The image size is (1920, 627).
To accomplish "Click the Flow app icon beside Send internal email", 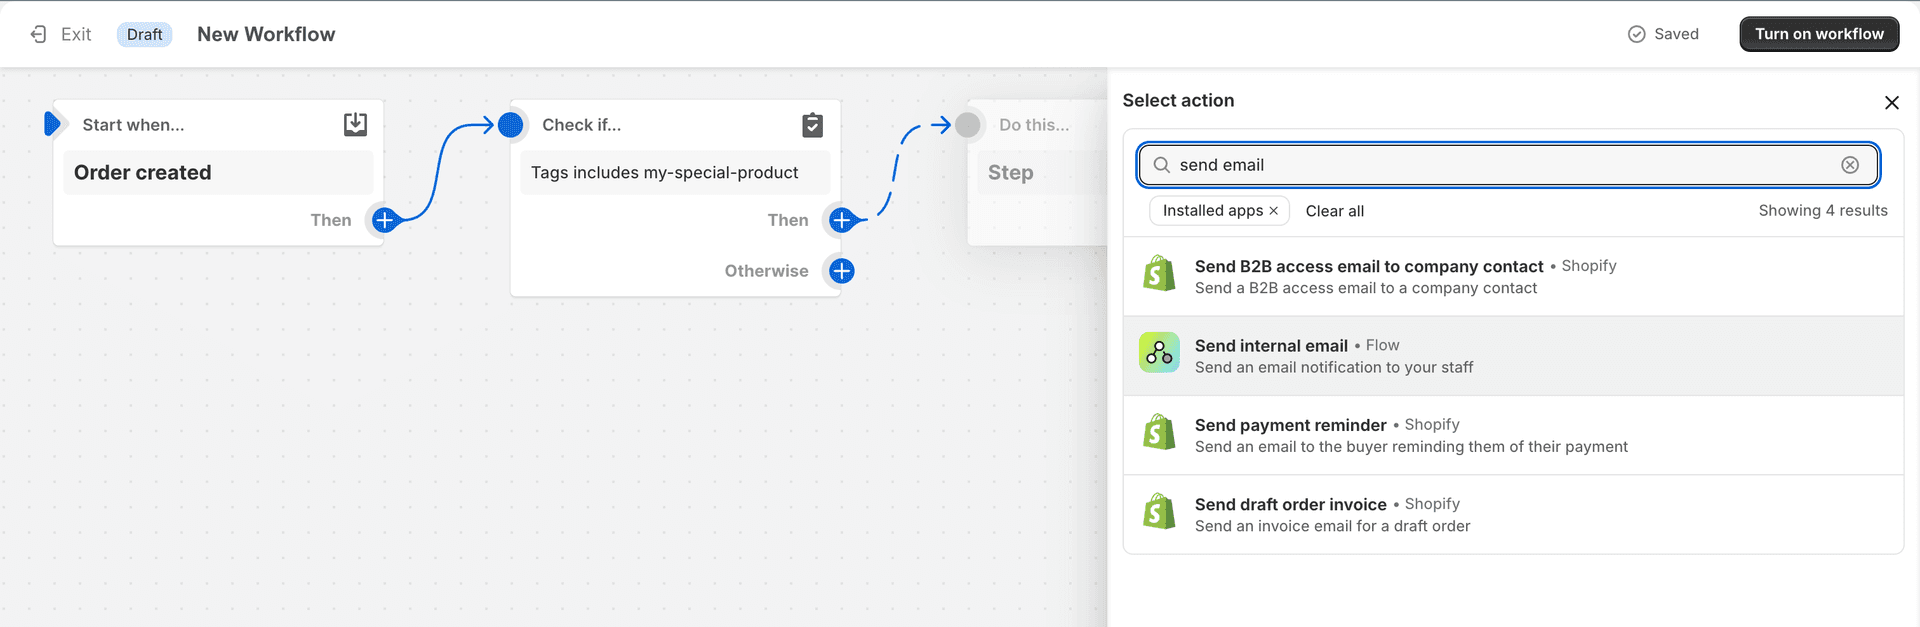I will (x=1159, y=352).
